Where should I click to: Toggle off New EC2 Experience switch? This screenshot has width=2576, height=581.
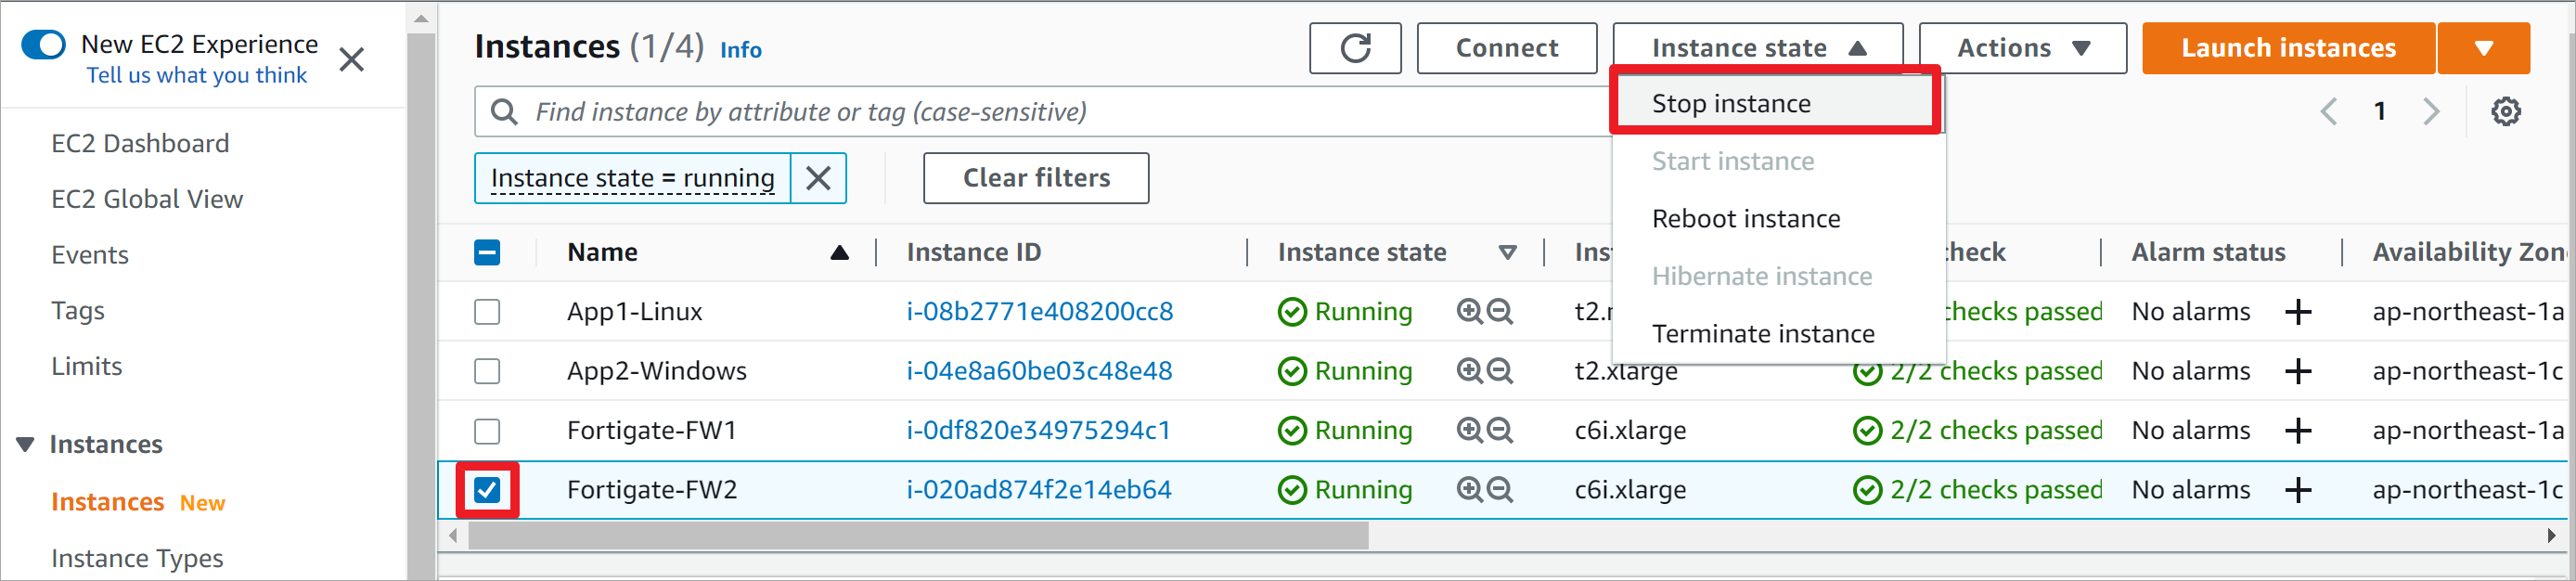click(43, 45)
